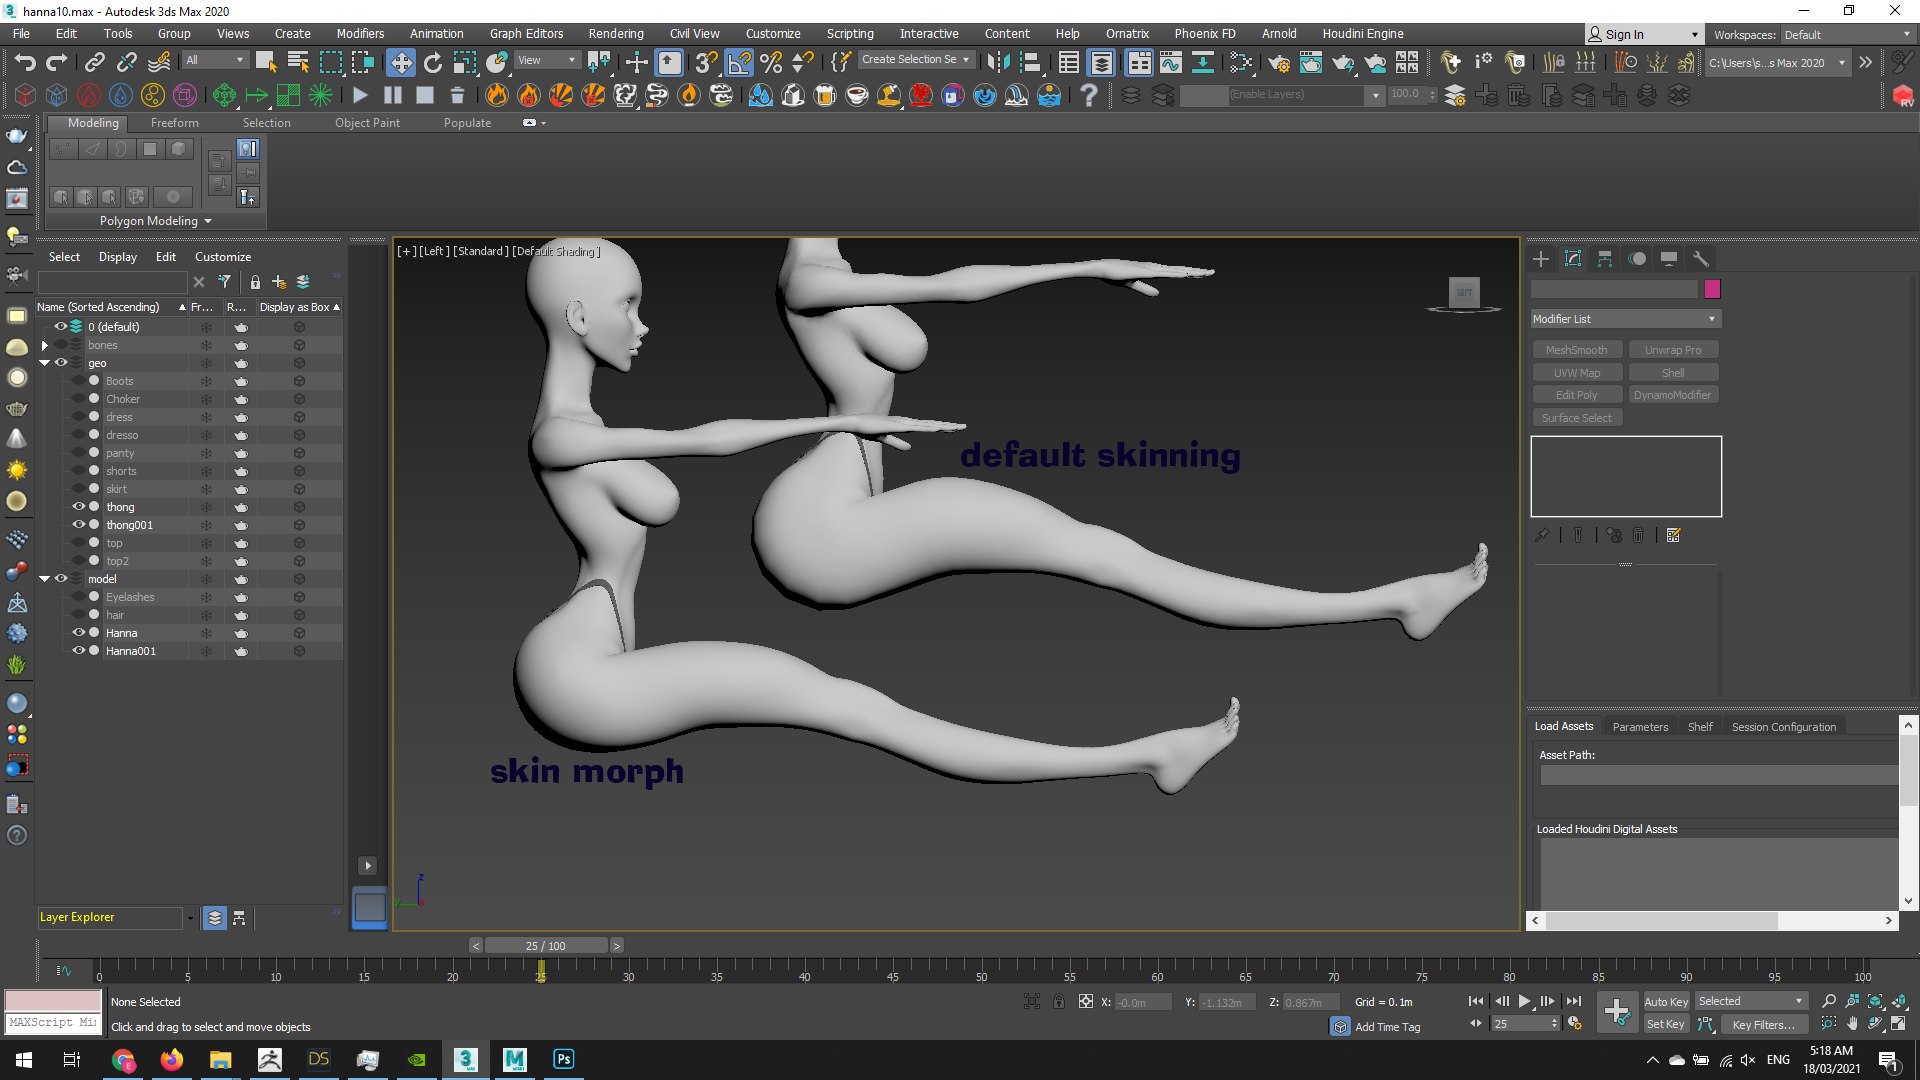Open the Utilities wrench panel icon

(x=1701, y=259)
